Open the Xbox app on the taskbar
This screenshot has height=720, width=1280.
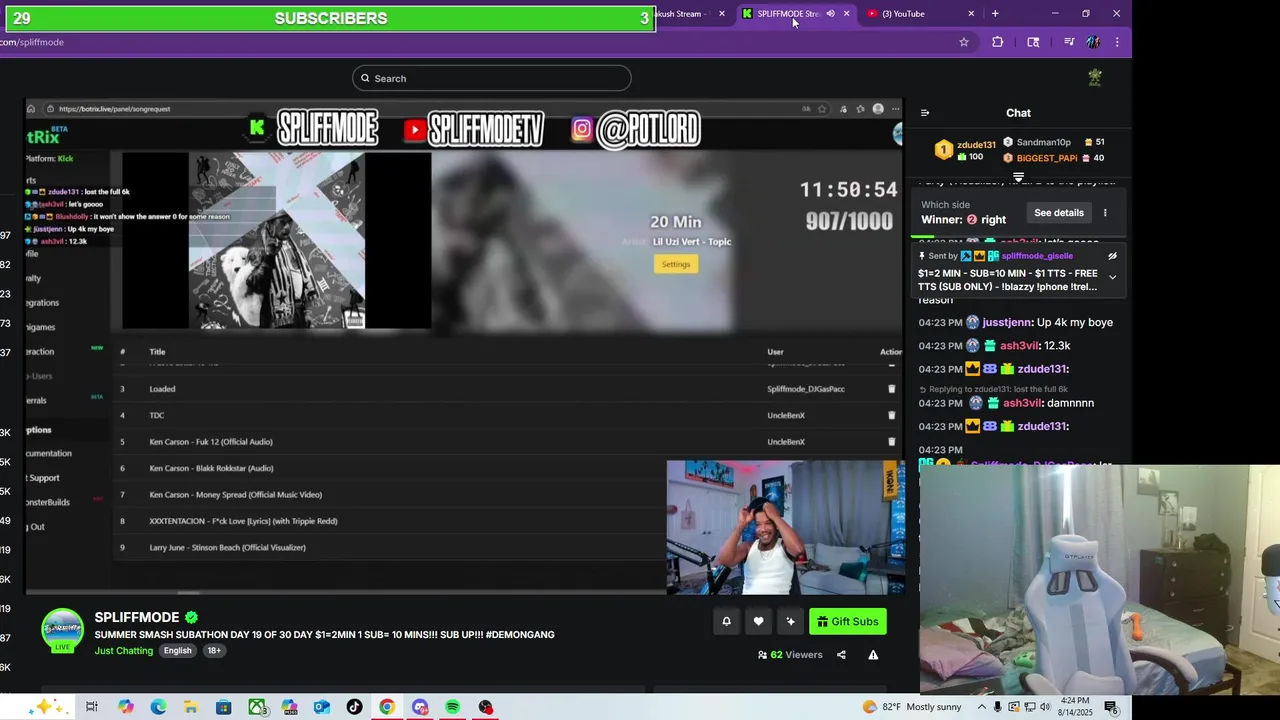[257, 707]
